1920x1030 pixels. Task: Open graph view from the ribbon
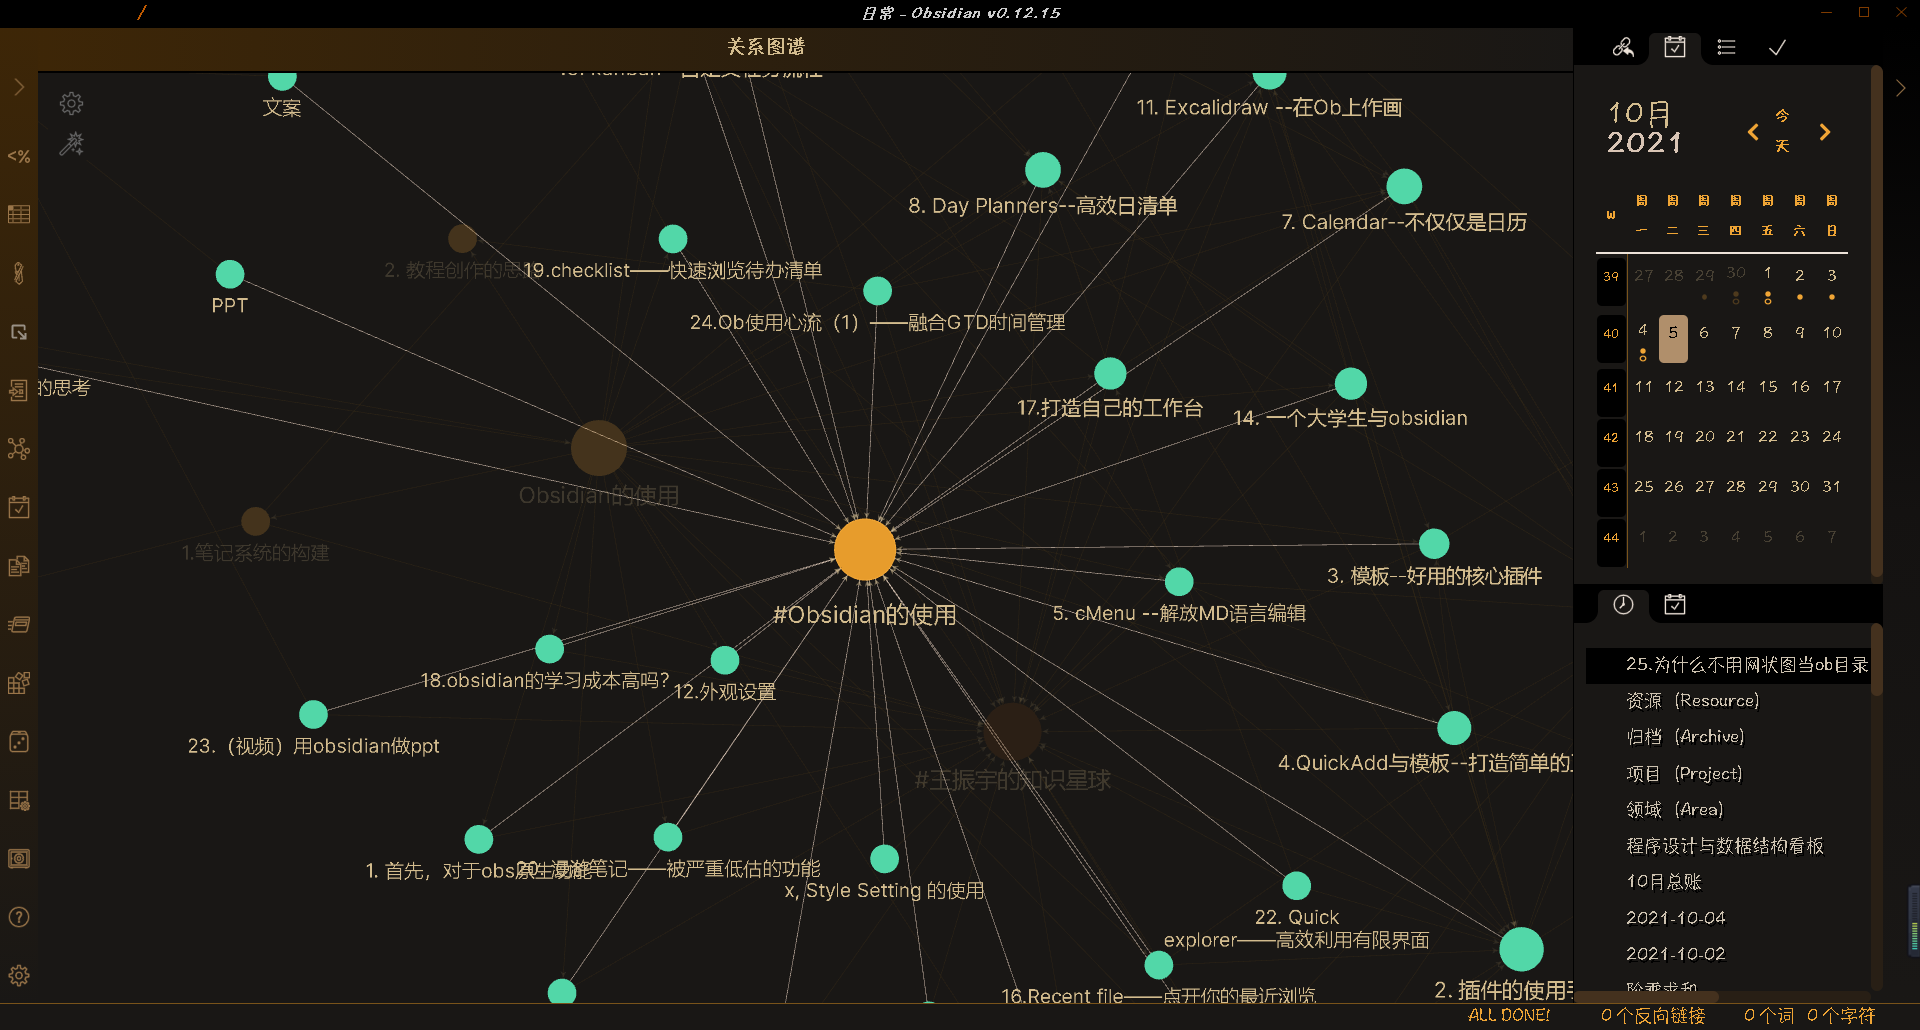point(19,448)
